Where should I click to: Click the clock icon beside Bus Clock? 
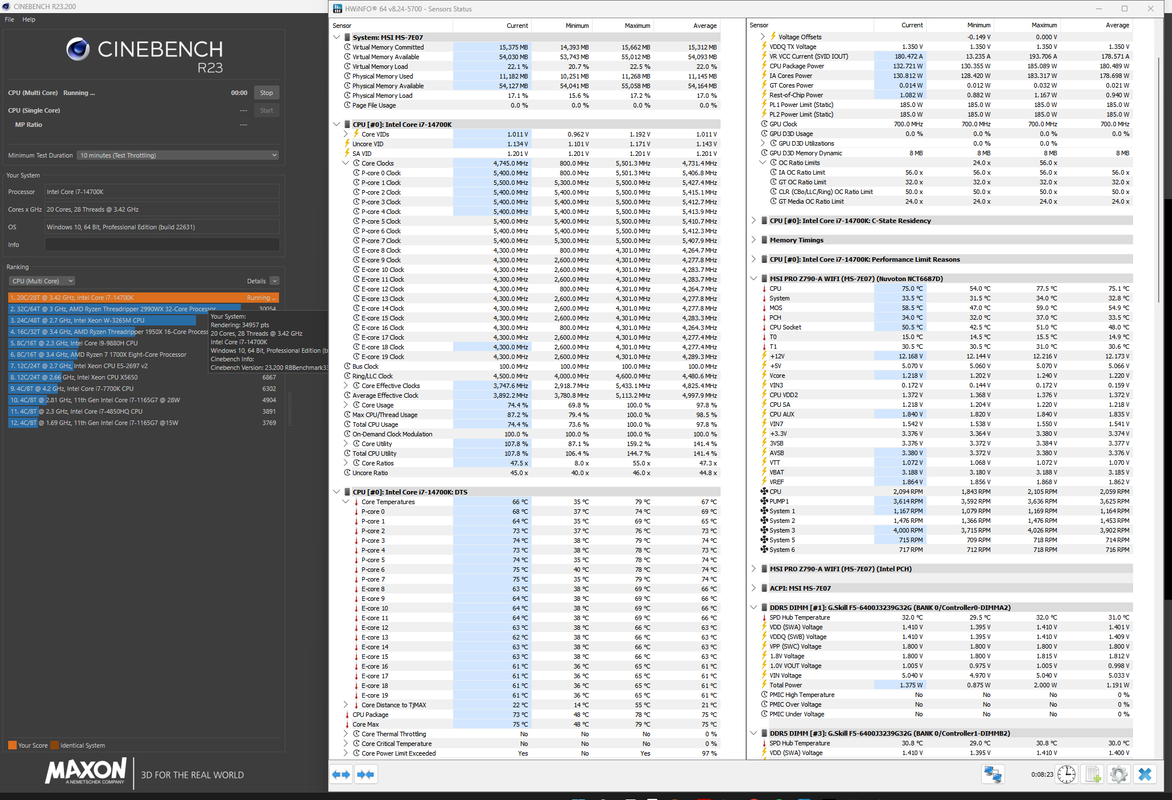pyautogui.click(x=348, y=366)
